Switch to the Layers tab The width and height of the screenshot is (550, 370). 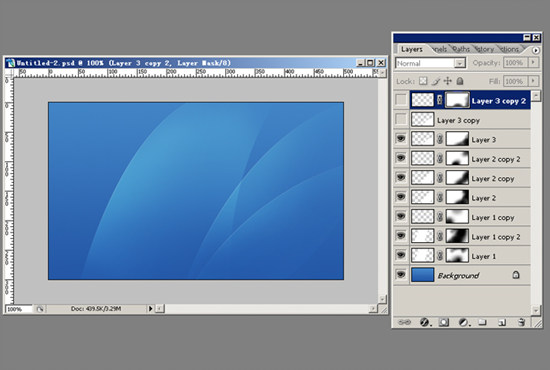[412, 49]
